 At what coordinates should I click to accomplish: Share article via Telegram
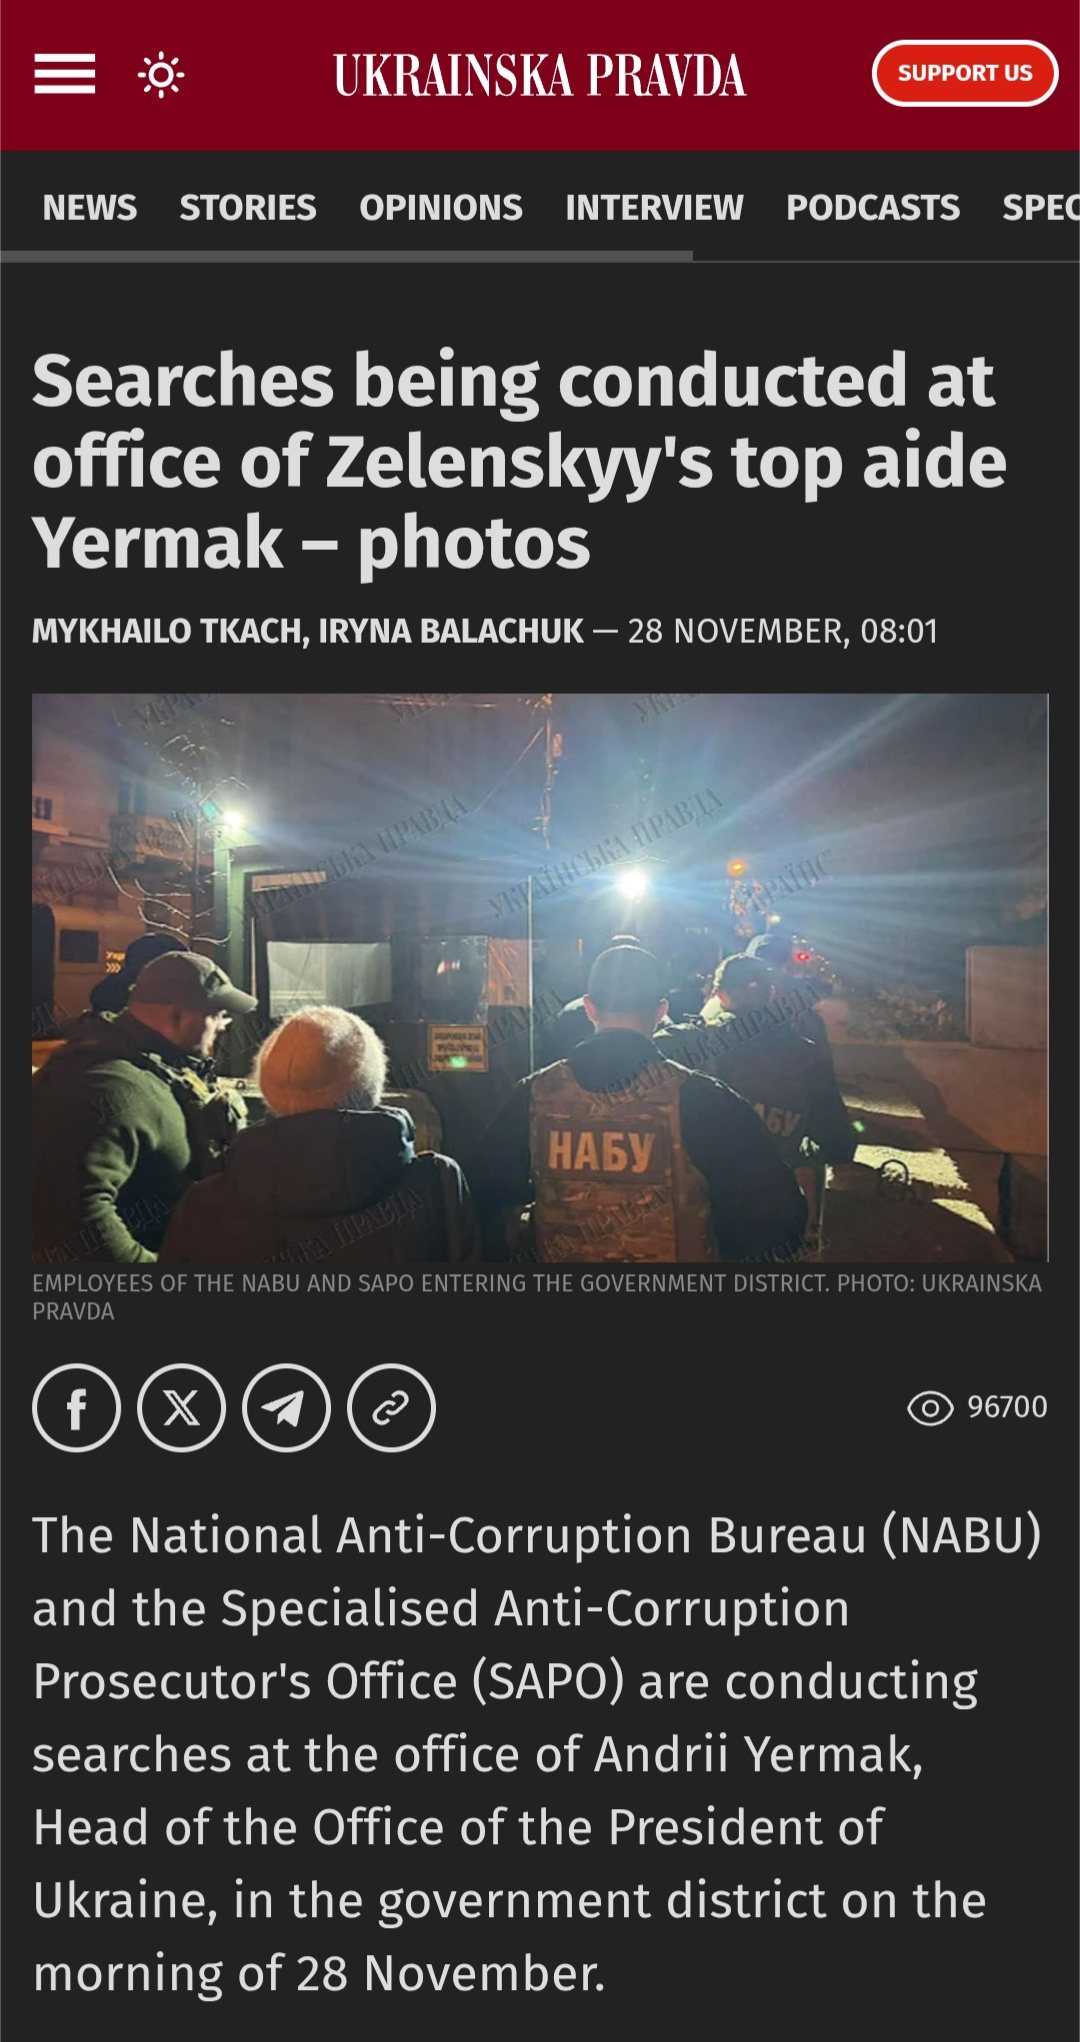(287, 1408)
